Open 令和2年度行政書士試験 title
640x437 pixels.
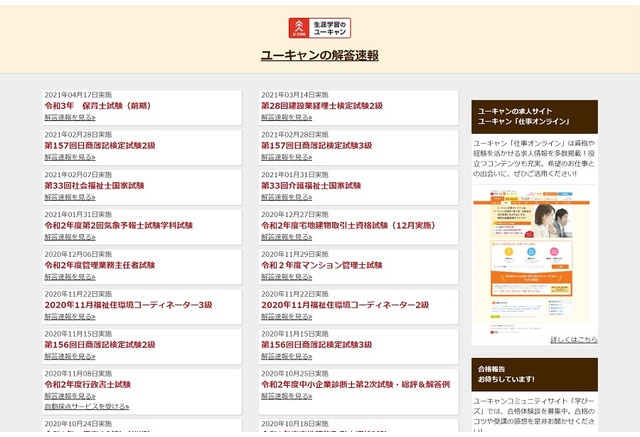point(87,384)
